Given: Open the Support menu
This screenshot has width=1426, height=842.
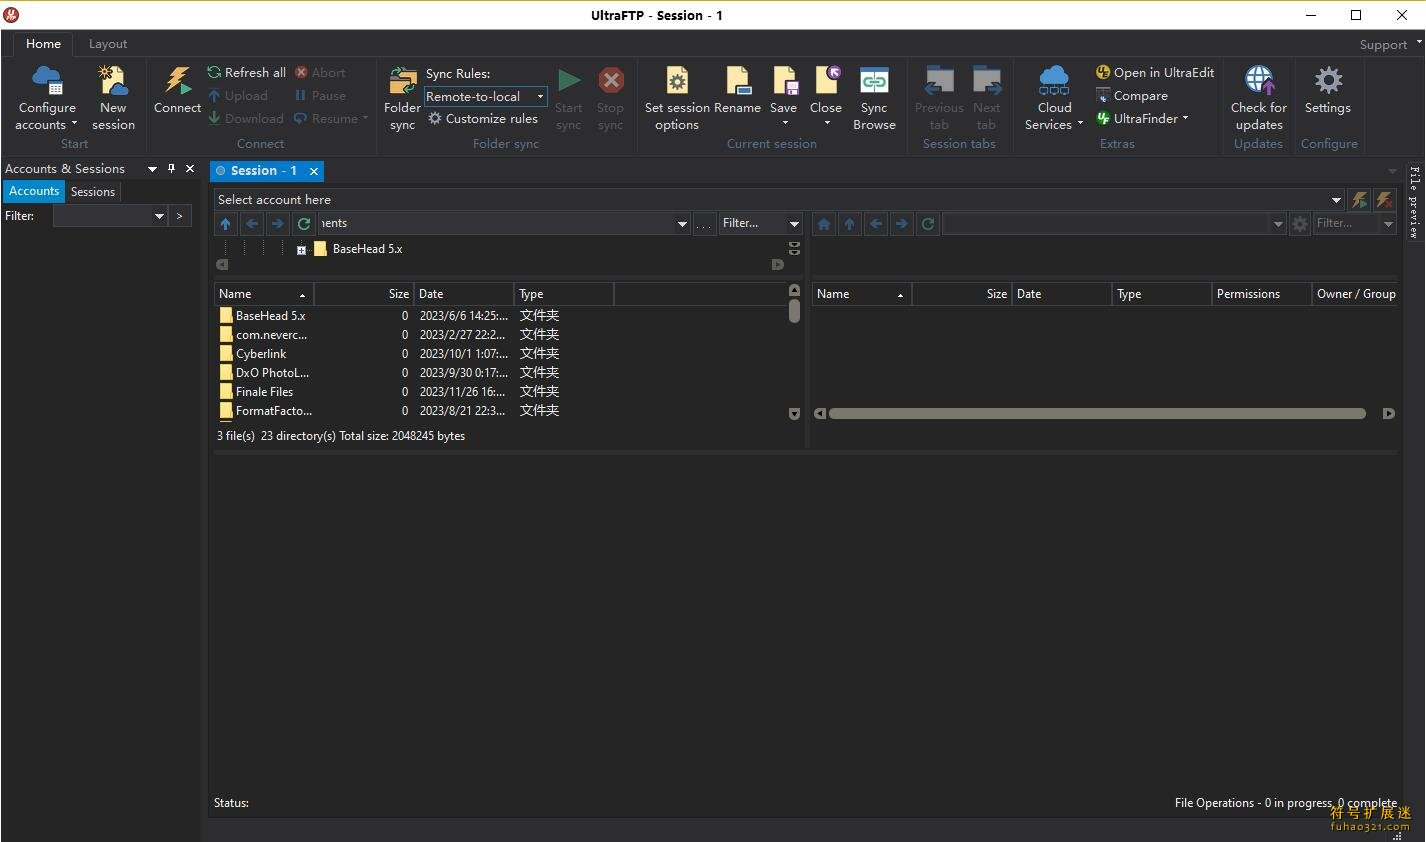Looking at the screenshot, I should tap(1389, 44).
